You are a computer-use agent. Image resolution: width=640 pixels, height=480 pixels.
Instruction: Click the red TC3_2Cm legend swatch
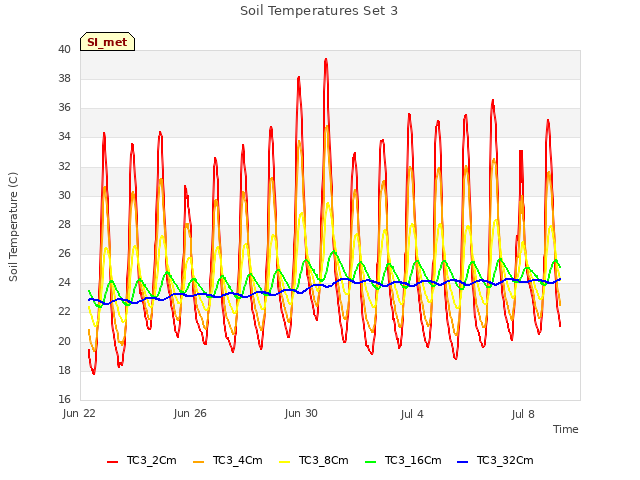[x=112, y=462]
